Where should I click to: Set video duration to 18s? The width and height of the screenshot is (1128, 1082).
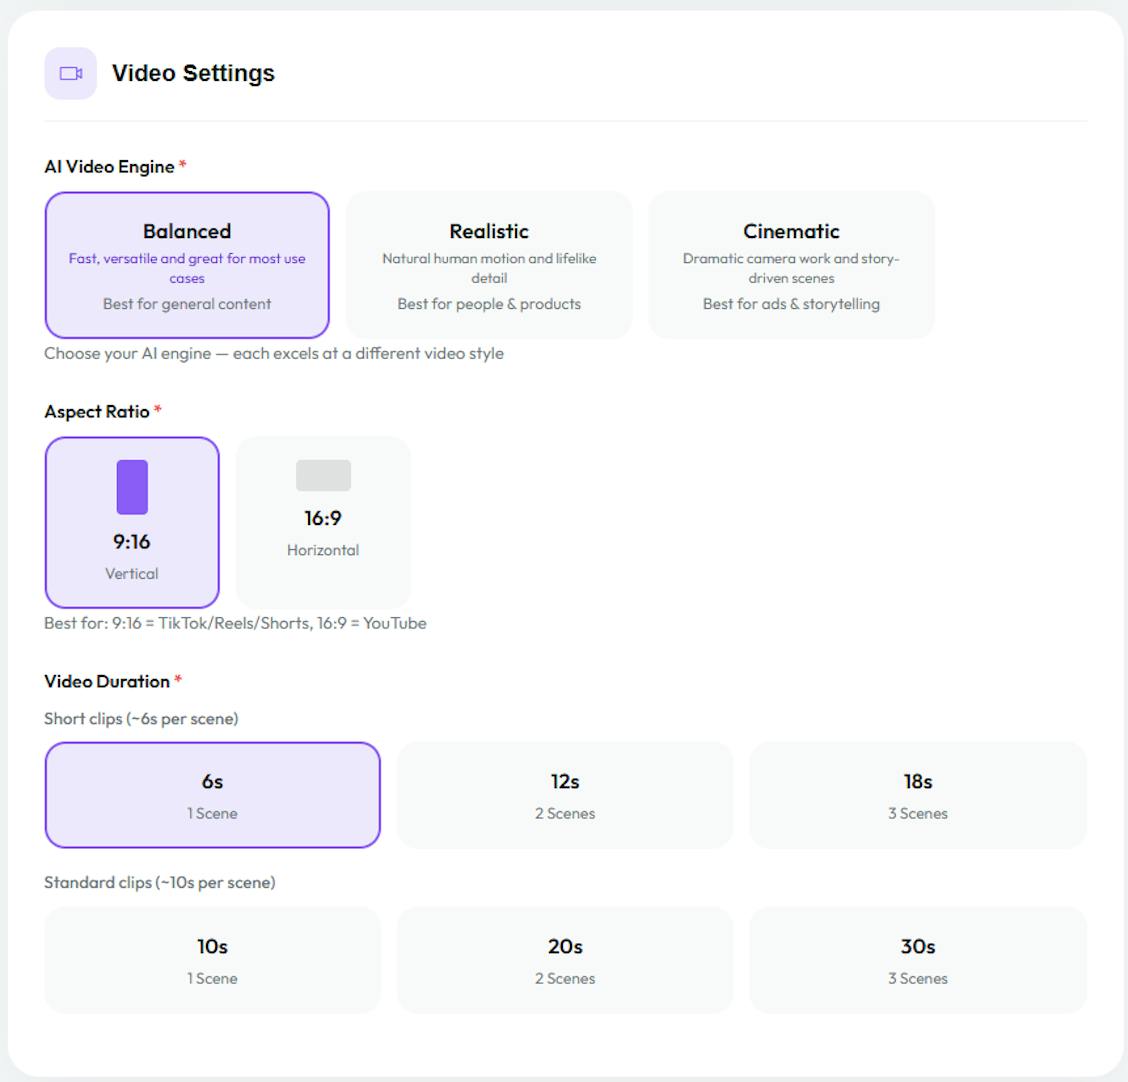click(917, 795)
